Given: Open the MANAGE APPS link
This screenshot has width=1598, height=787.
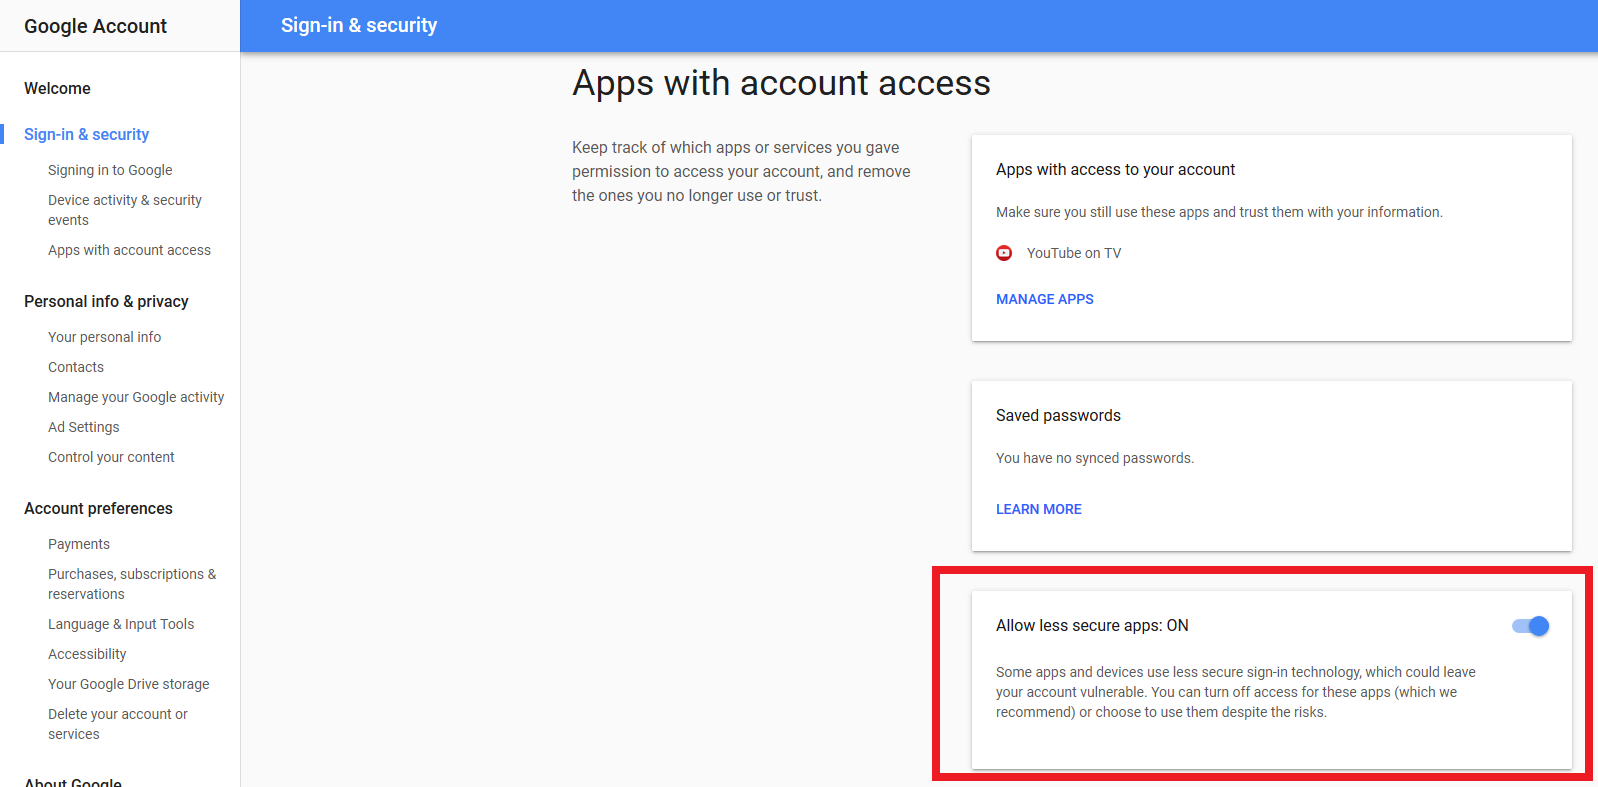Looking at the screenshot, I should [x=1044, y=299].
